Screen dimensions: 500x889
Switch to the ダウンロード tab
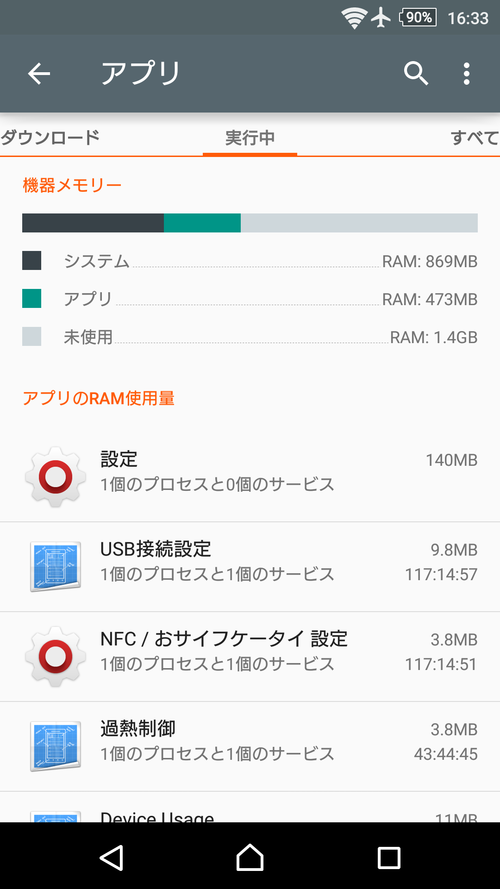click(x=50, y=138)
